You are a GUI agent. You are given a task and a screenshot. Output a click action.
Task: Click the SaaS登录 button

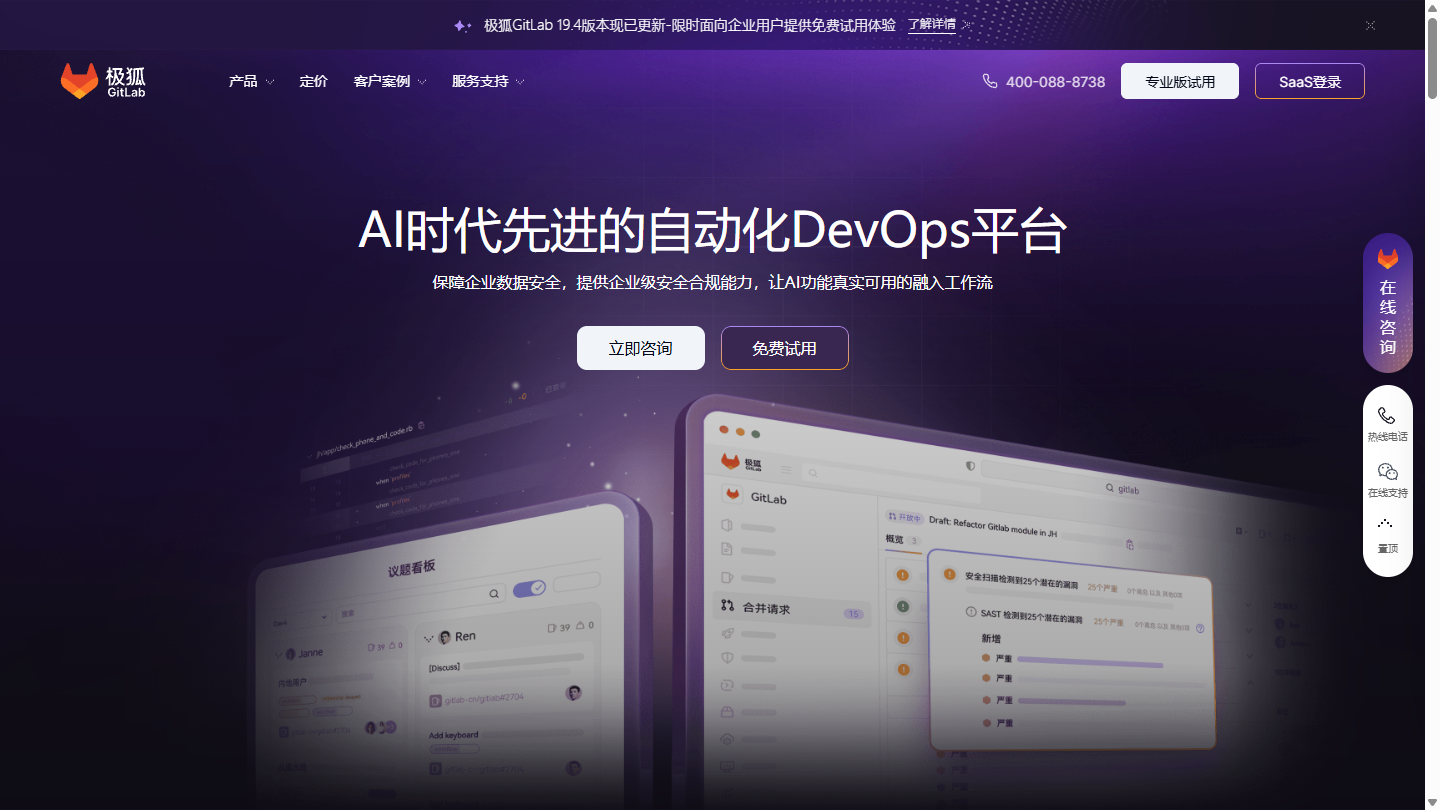click(x=1310, y=81)
